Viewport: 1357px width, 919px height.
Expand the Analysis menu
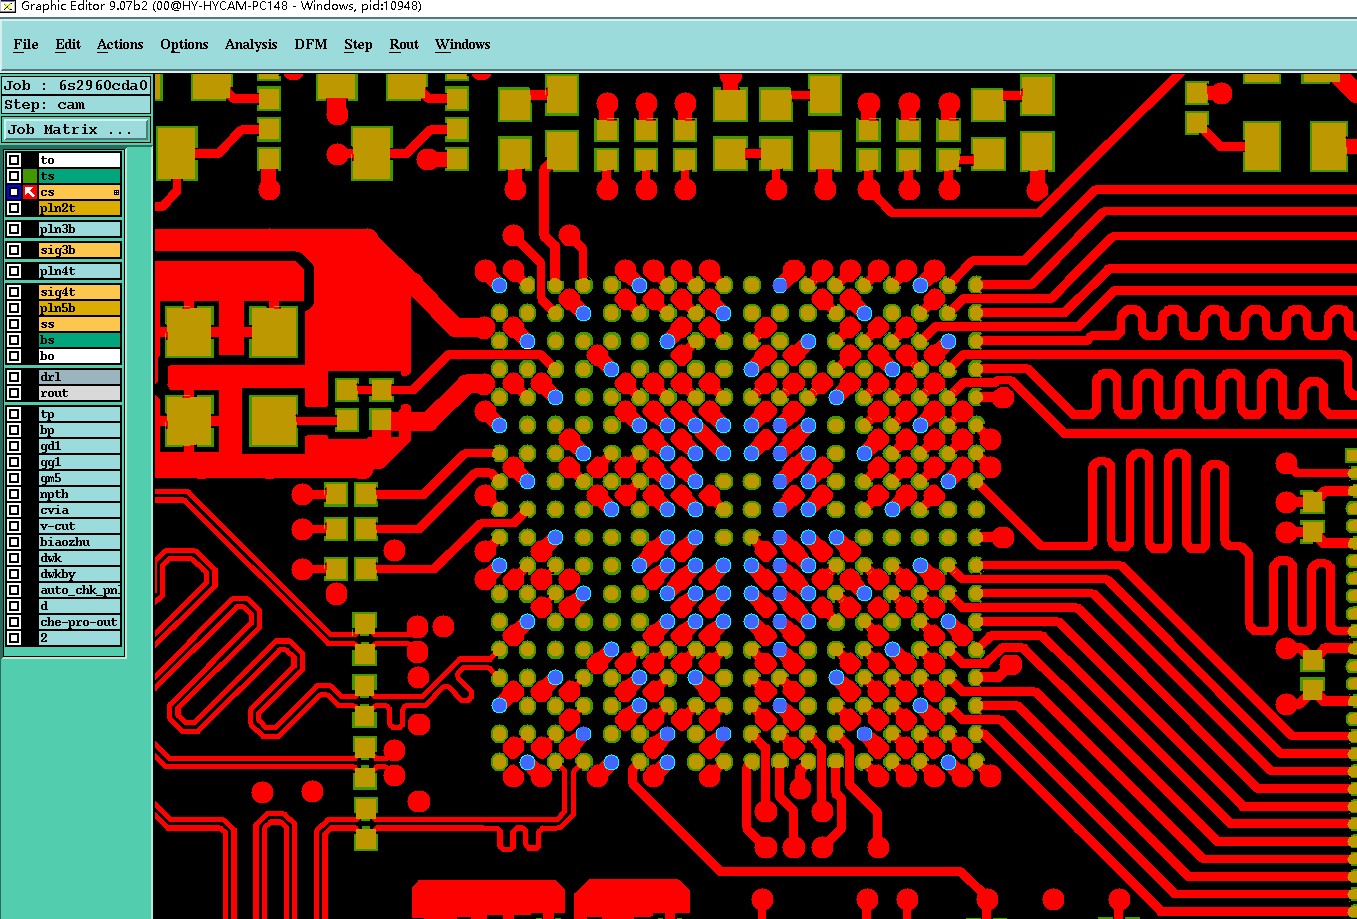(x=251, y=44)
